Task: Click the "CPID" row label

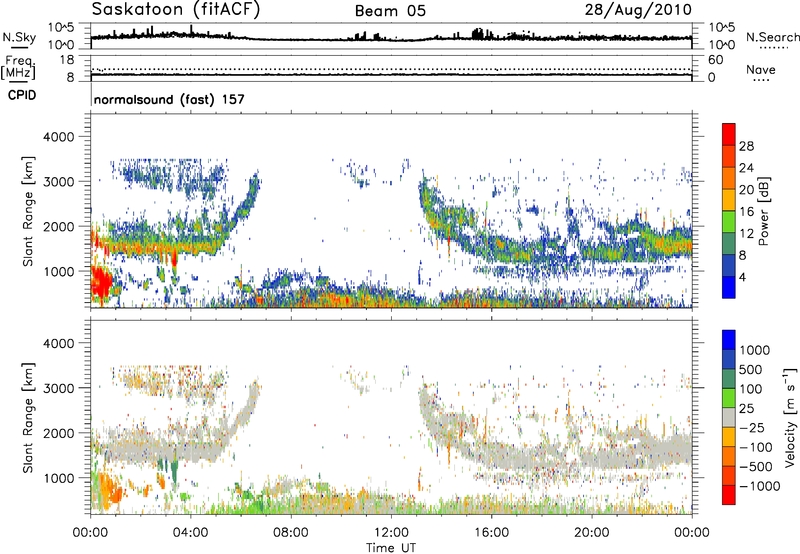Action: click(x=22, y=95)
